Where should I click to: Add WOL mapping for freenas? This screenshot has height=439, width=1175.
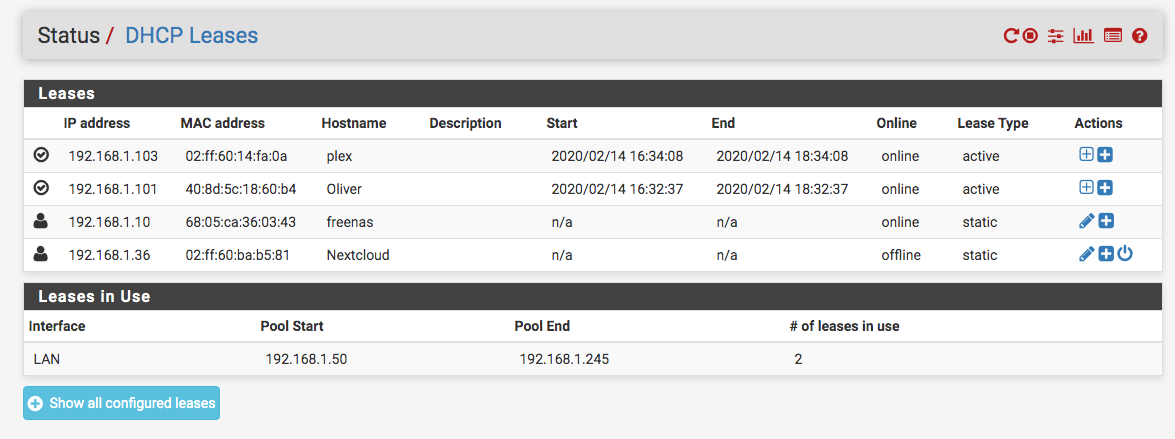pos(1106,221)
